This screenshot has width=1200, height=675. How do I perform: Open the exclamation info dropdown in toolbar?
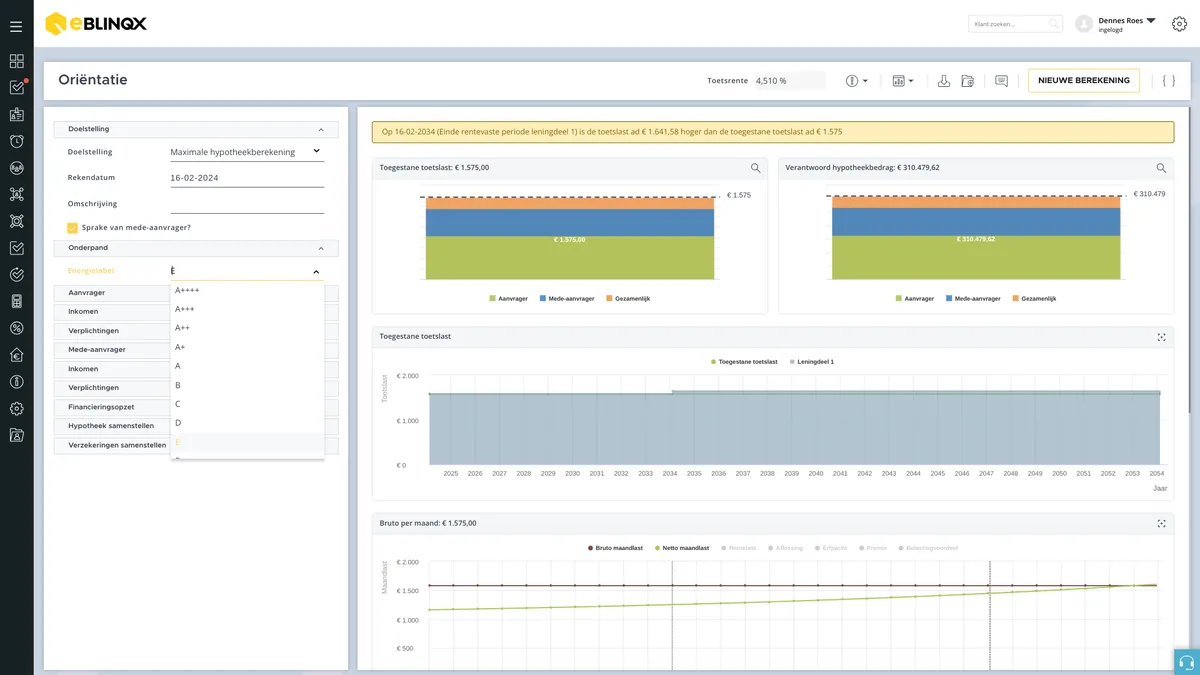click(857, 81)
